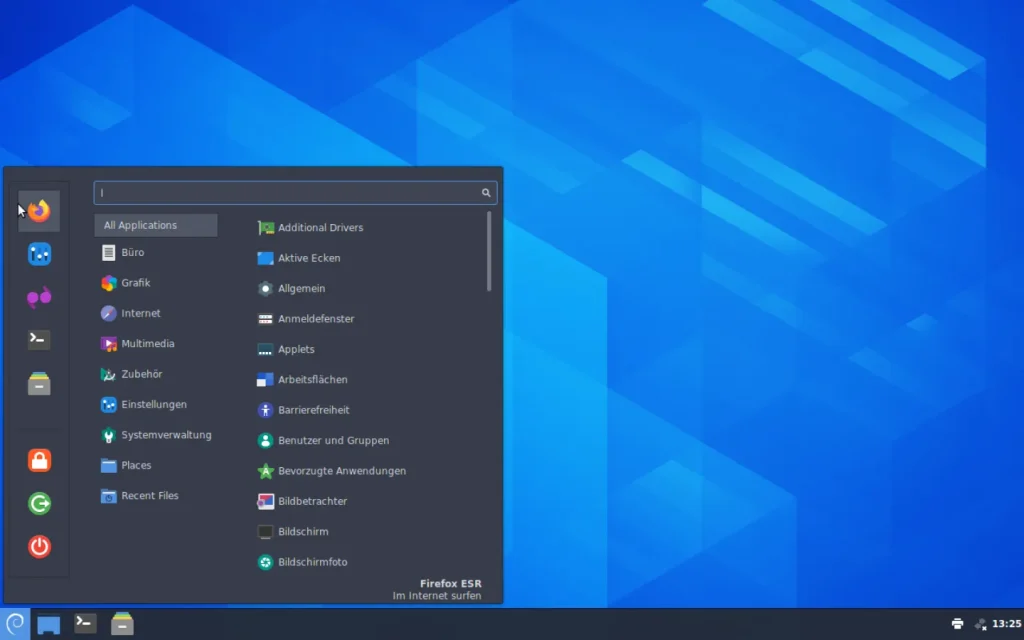Select the Systemverwaltung category
This screenshot has width=1024, height=640.
(x=165, y=435)
